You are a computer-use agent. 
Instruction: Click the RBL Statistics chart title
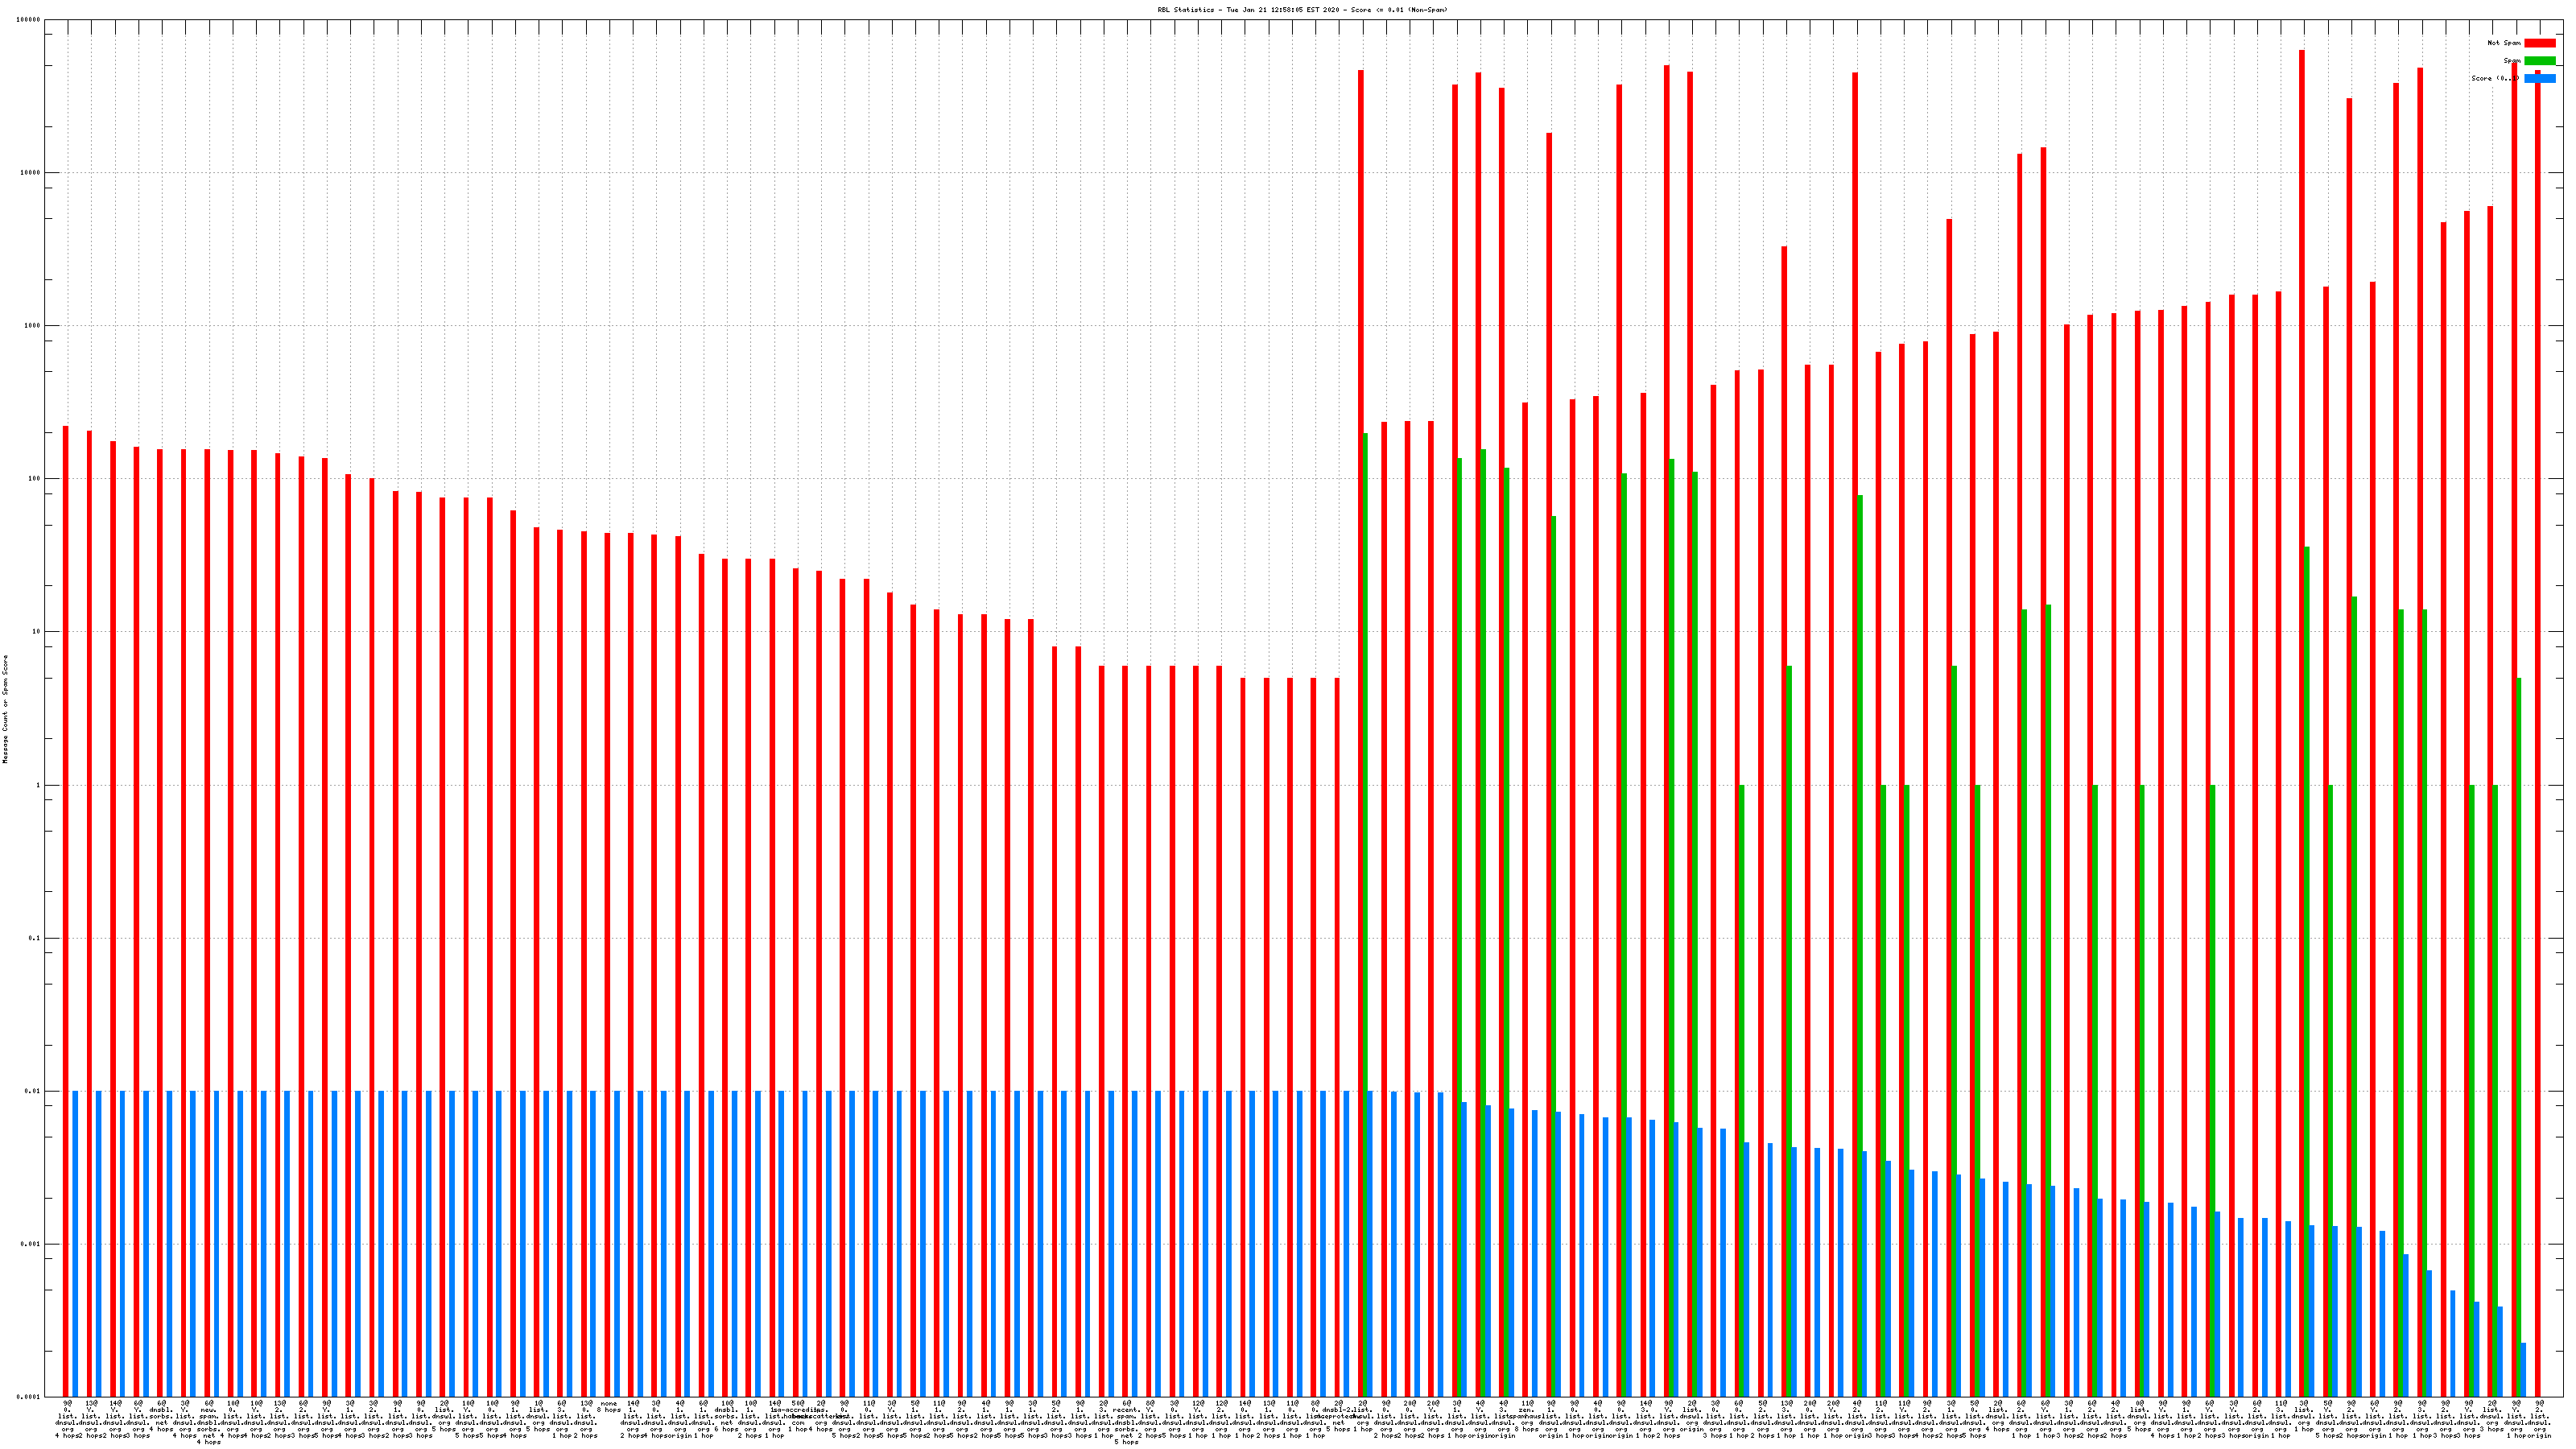click(1302, 10)
